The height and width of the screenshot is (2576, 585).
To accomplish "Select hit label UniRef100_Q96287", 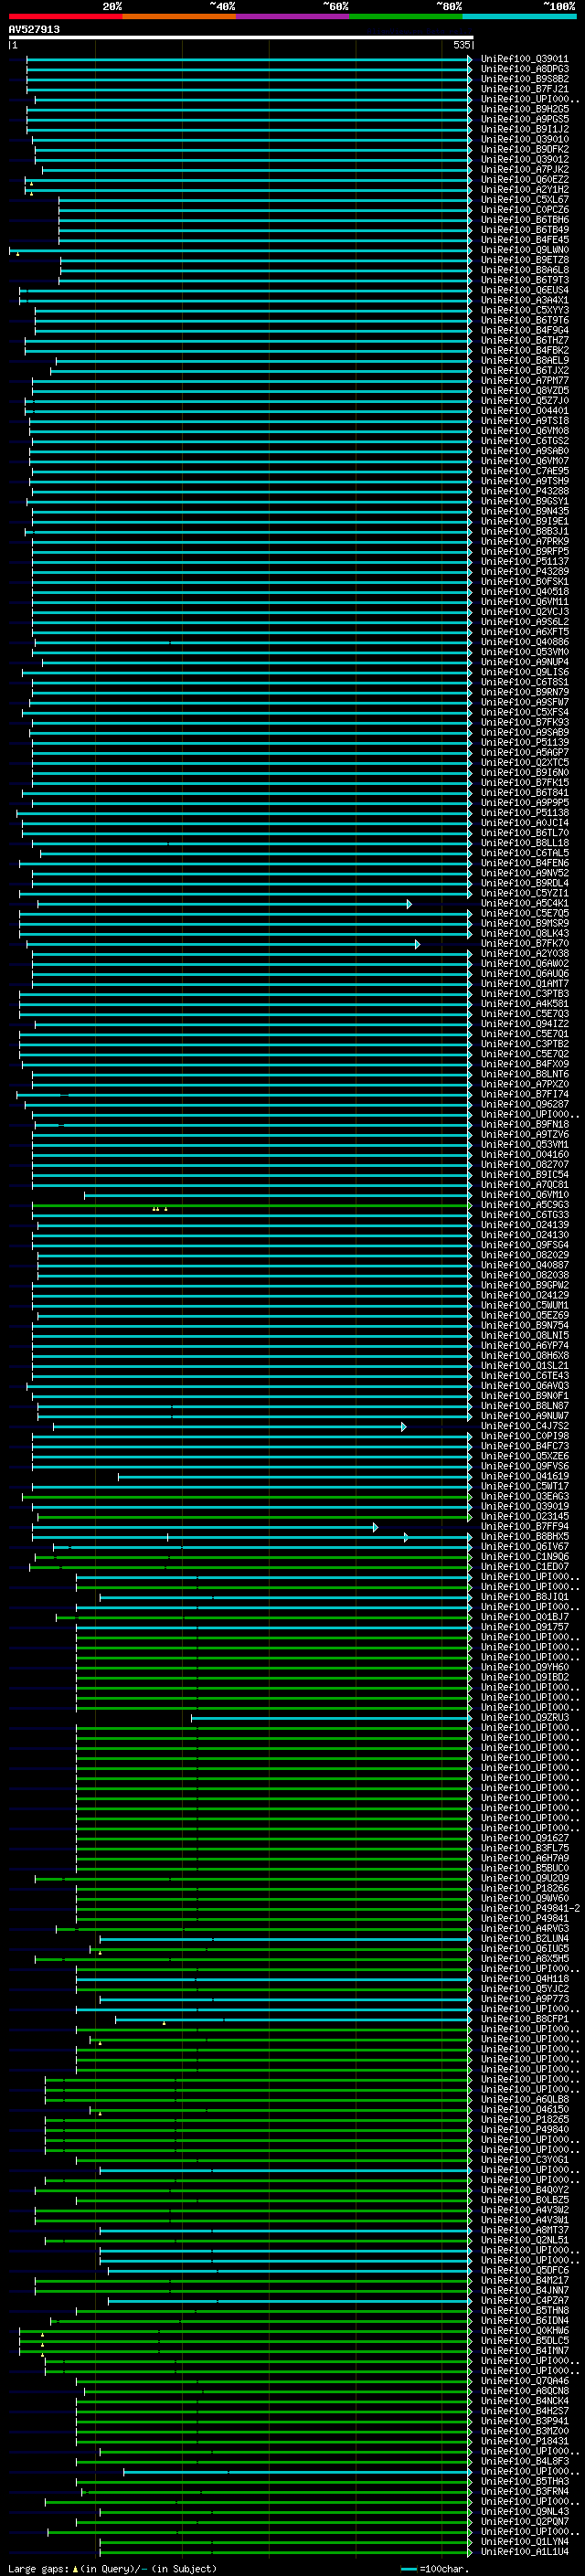I will [525, 1104].
